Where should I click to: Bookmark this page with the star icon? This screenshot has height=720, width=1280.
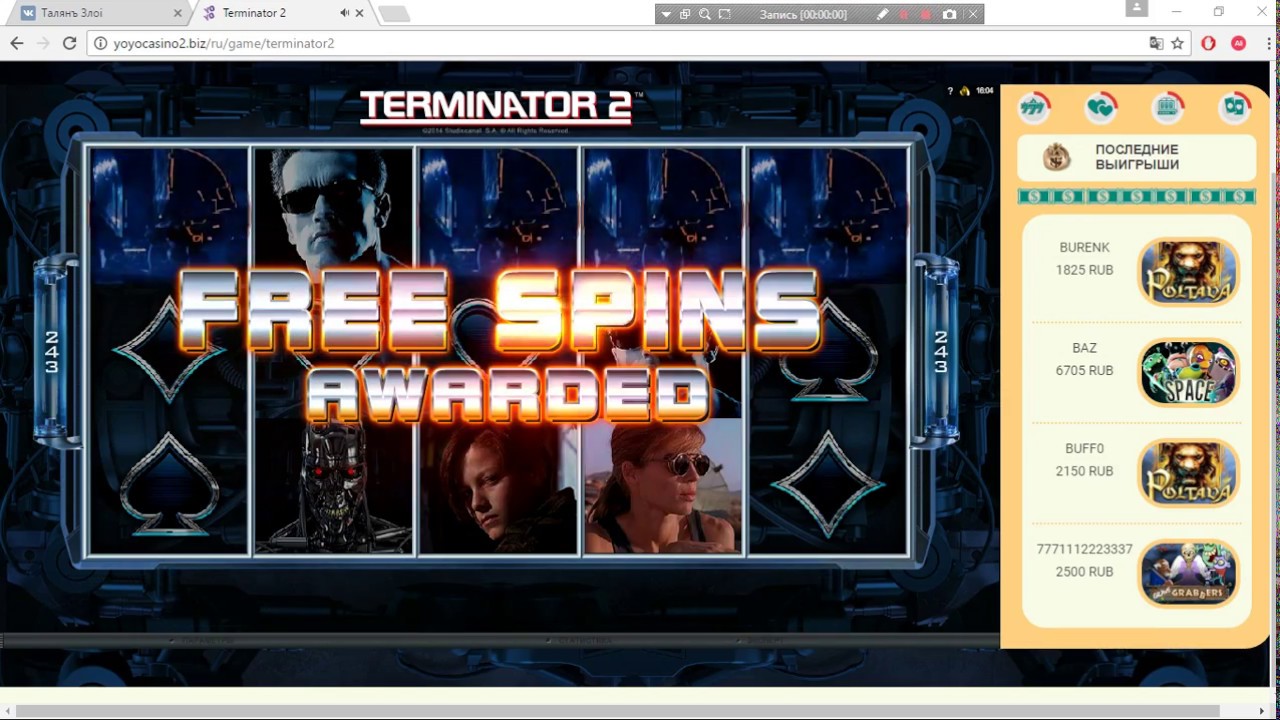[1178, 43]
